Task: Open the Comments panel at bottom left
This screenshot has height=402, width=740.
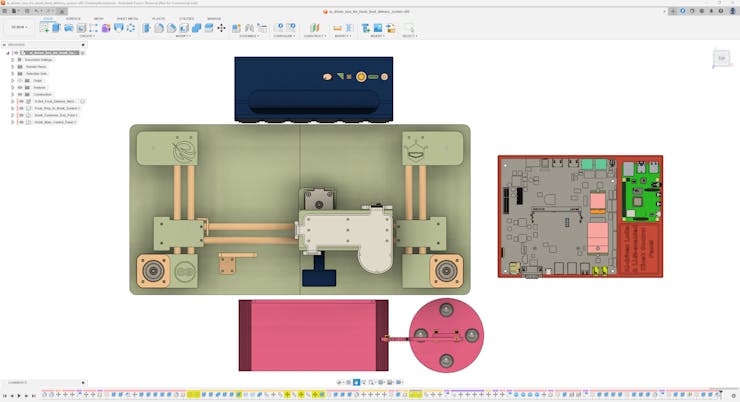Action: pos(18,382)
